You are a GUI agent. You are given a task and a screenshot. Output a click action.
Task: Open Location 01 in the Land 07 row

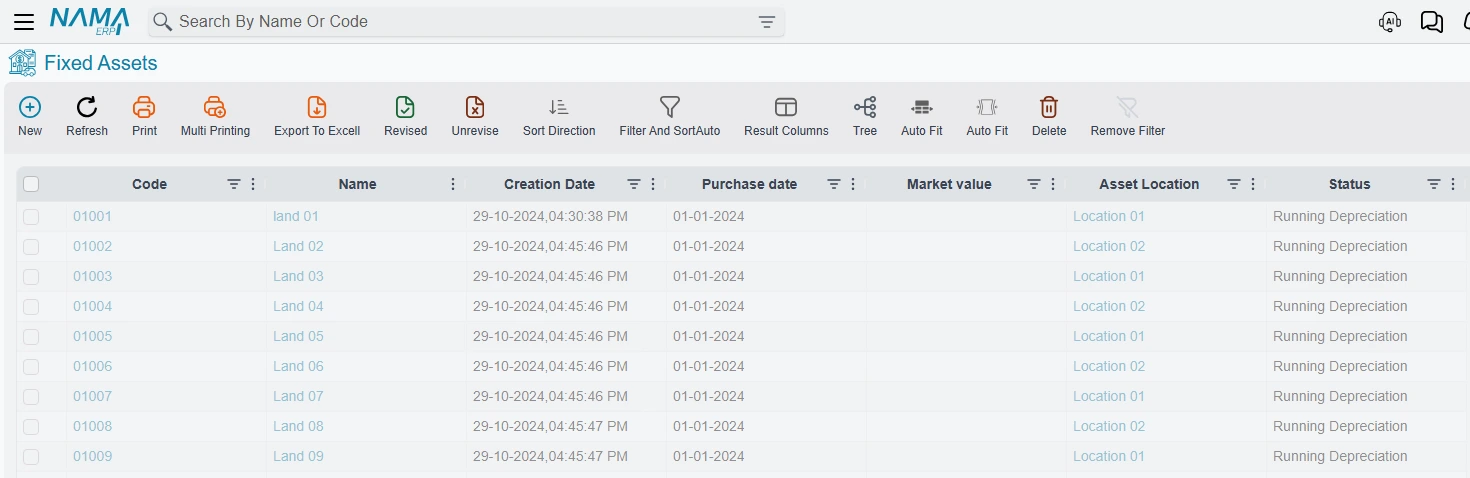1108,396
